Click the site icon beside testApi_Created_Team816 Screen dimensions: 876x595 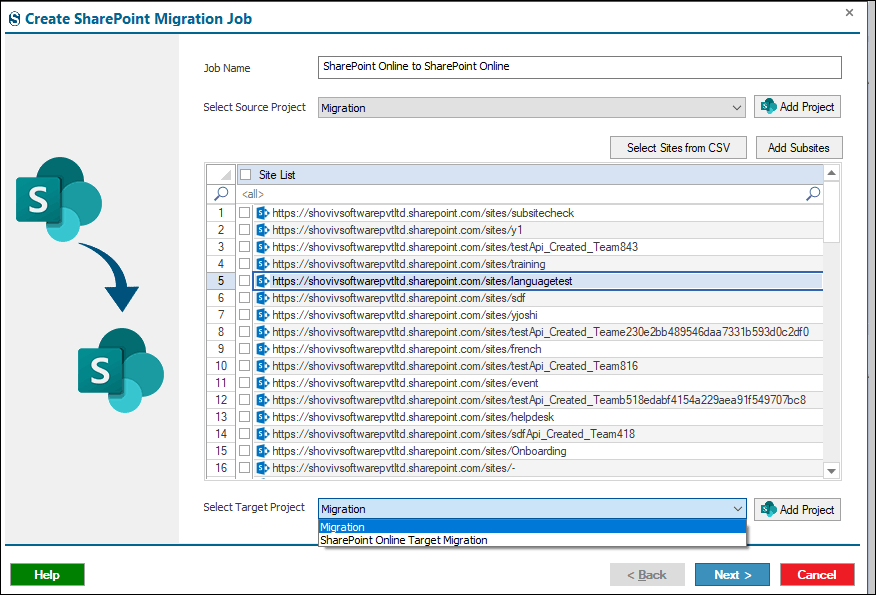coord(263,366)
